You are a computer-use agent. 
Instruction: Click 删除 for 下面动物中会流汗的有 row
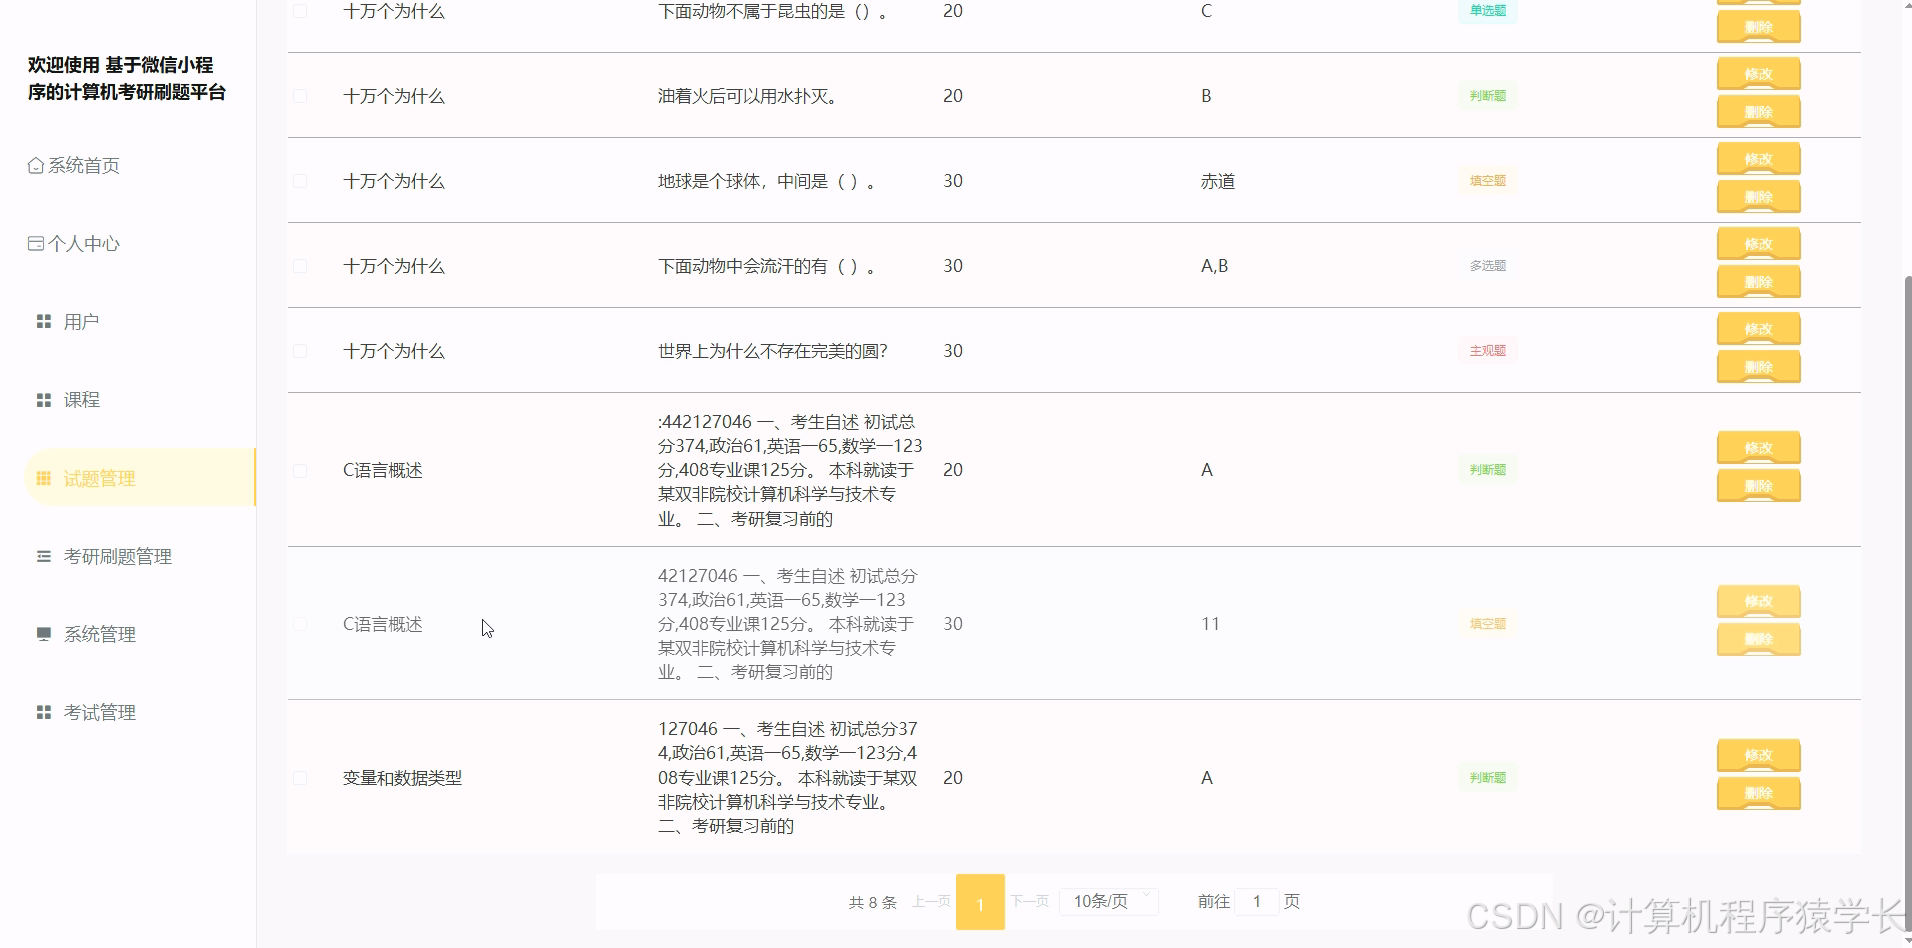point(1758,282)
